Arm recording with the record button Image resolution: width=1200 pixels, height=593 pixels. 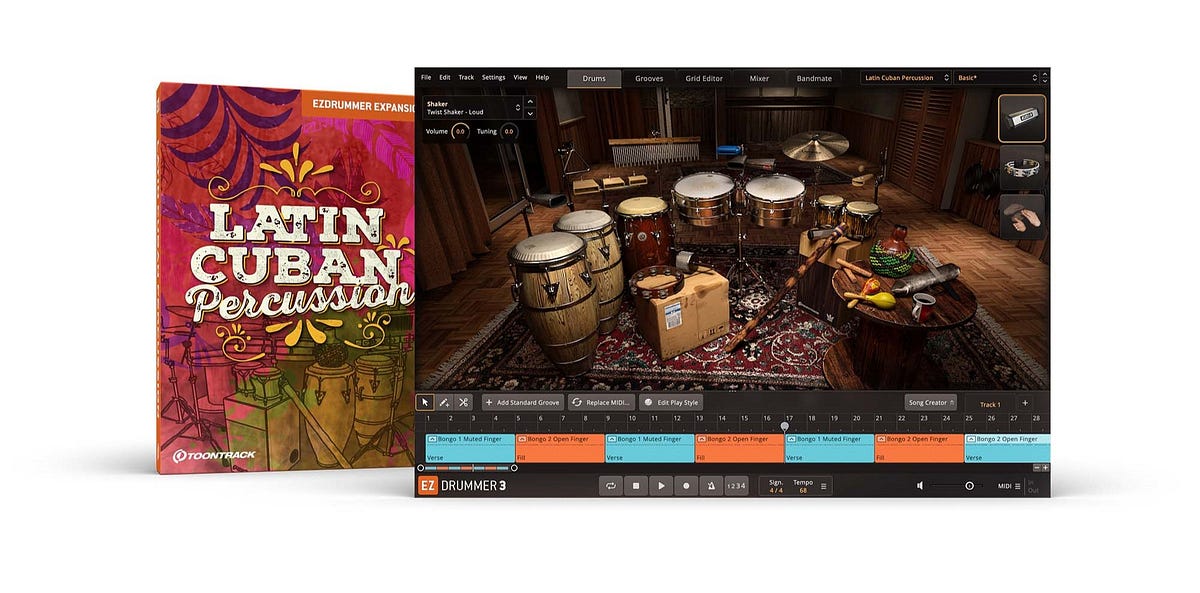tap(685, 486)
